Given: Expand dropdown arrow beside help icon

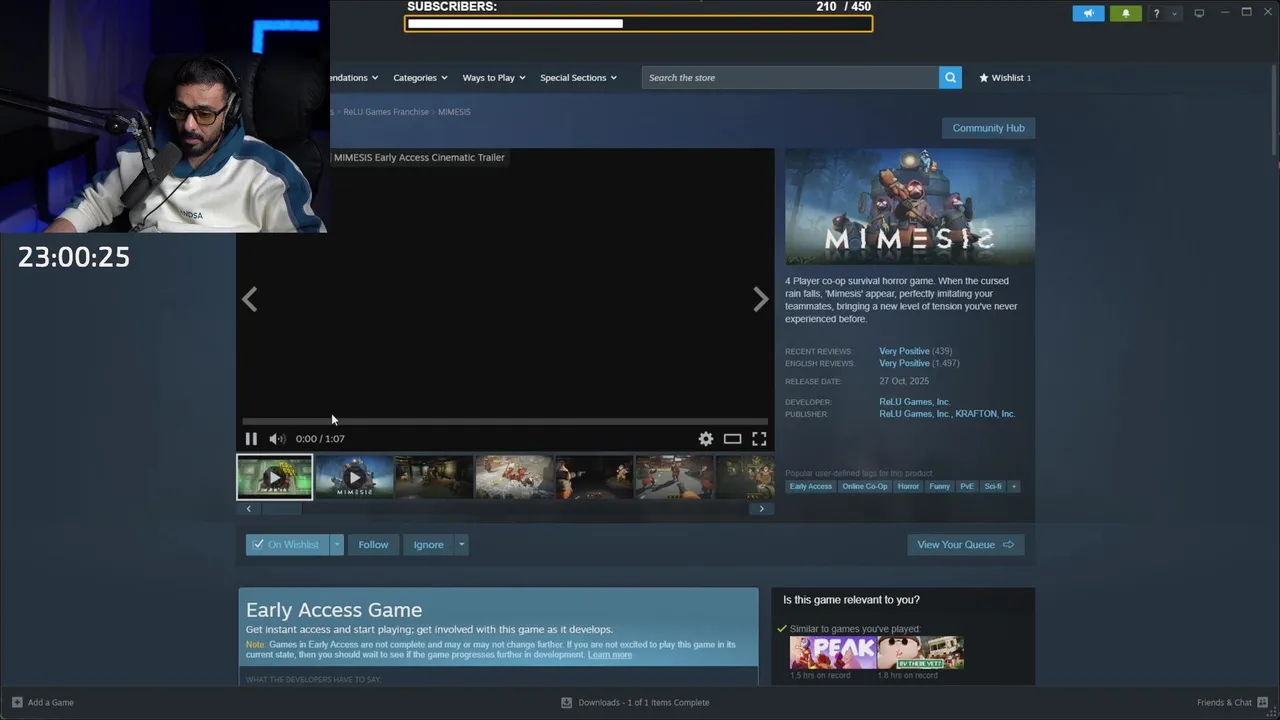Looking at the screenshot, I should coord(1175,14).
